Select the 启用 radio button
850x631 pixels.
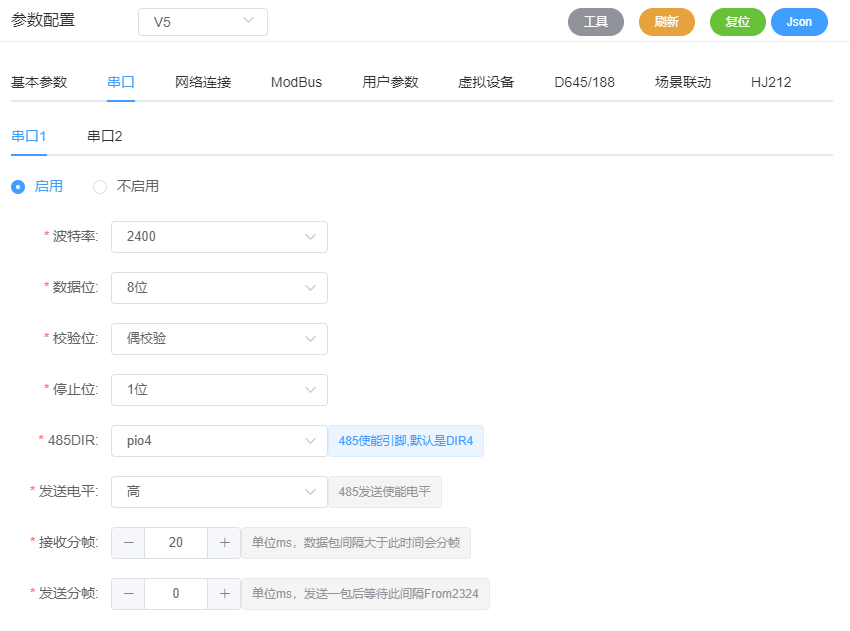[18, 186]
